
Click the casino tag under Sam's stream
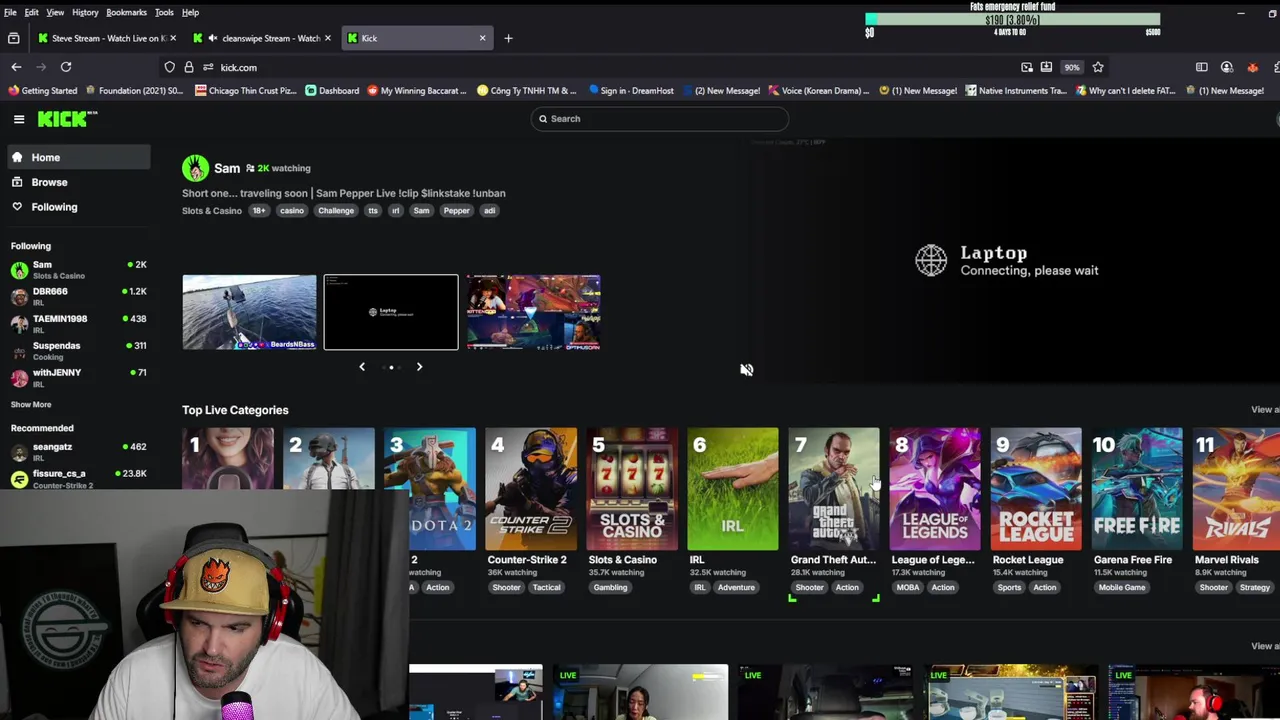(x=292, y=211)
